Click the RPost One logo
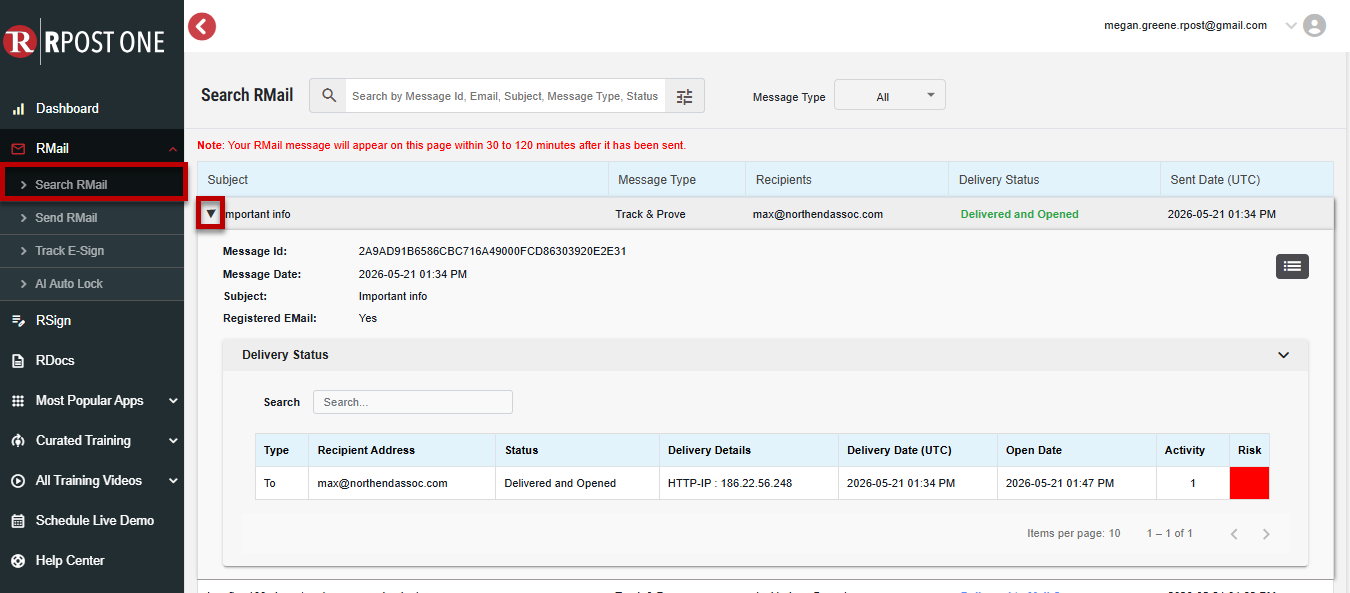The height and width of the screenshot is (593, 1350). point(84,41)
